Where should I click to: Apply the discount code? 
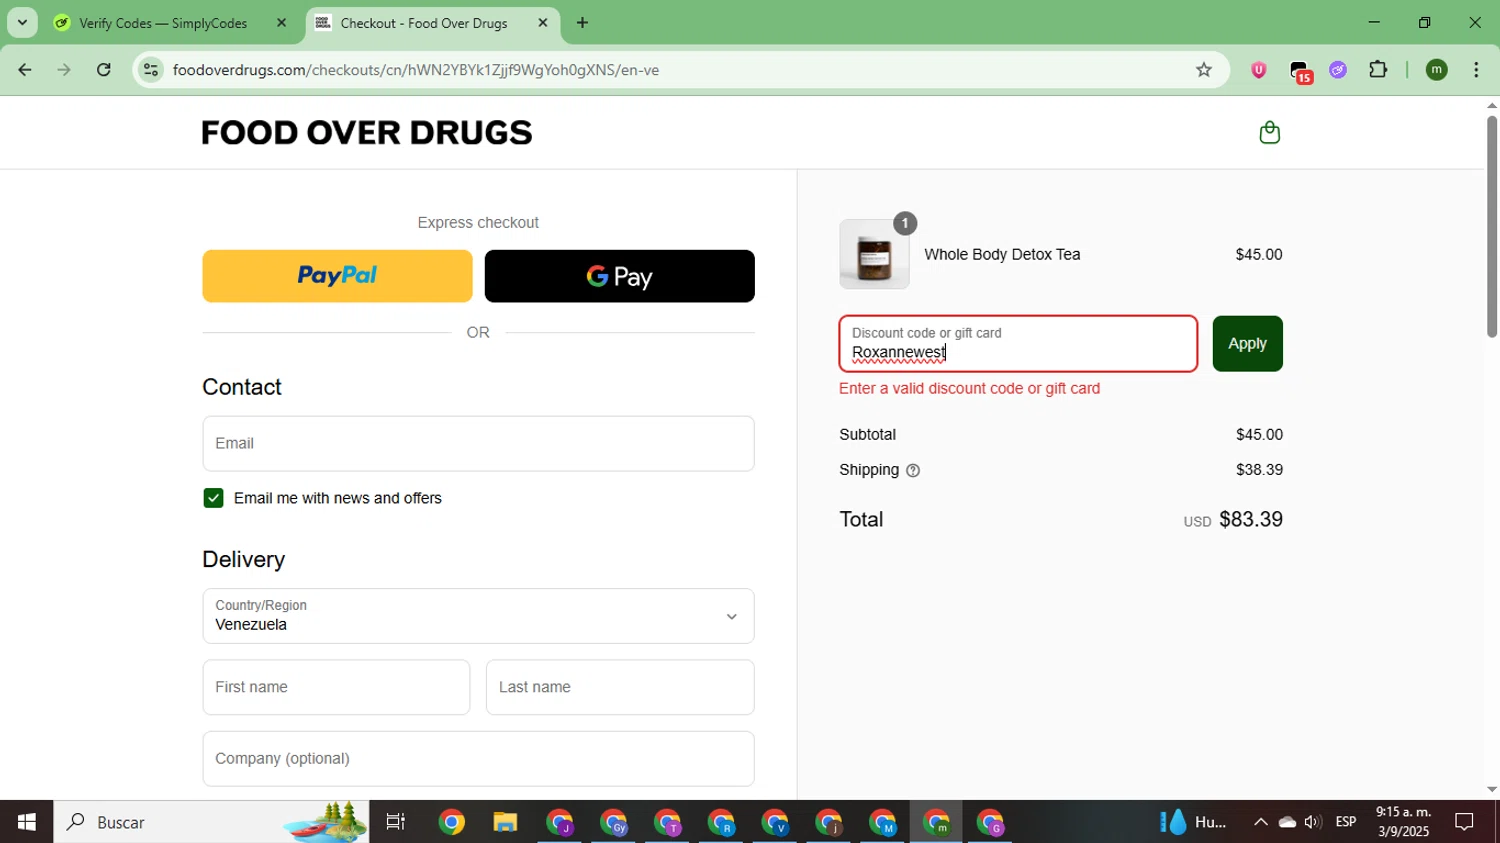tap(1247, 344)
